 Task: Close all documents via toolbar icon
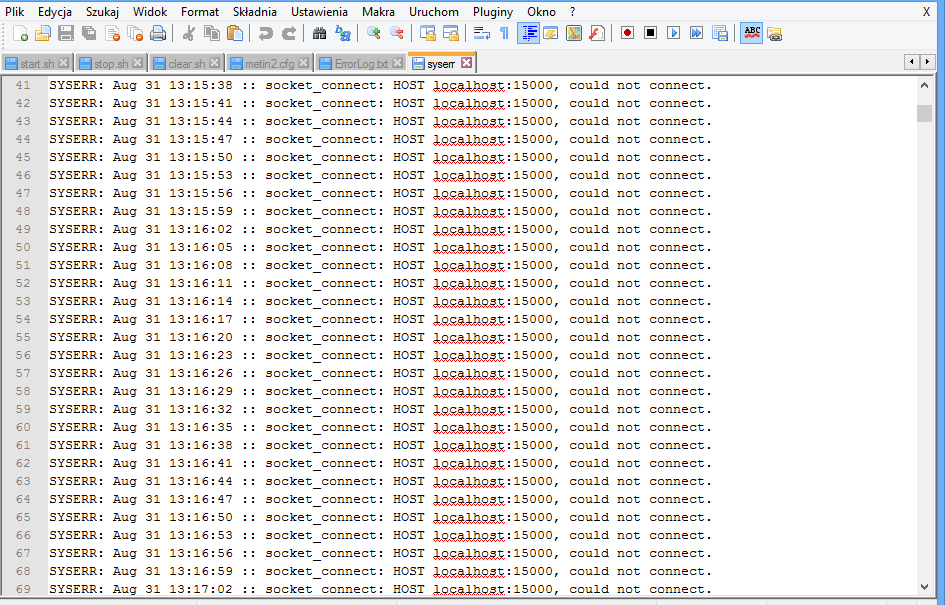pos(135,34)
